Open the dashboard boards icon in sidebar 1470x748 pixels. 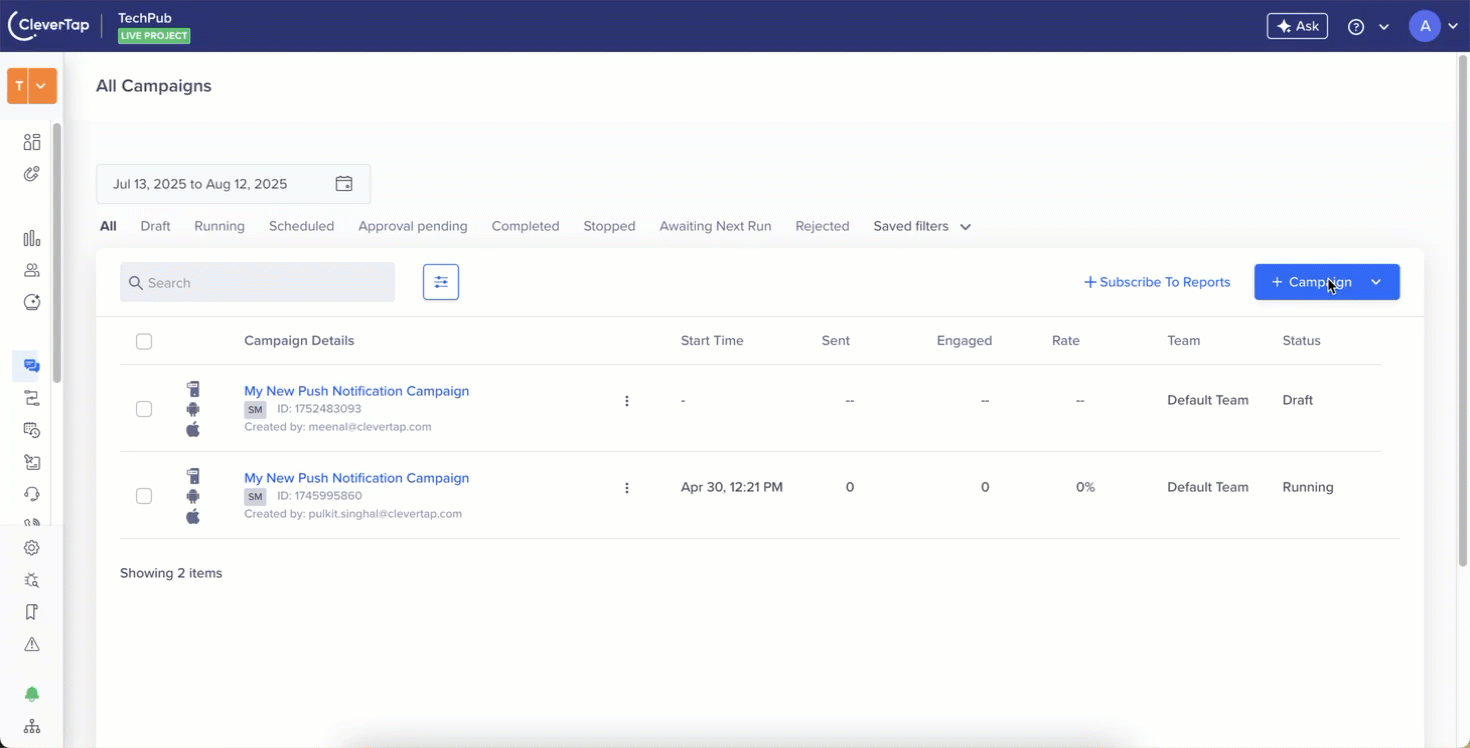pyautogui.click(x=32, y=142)
